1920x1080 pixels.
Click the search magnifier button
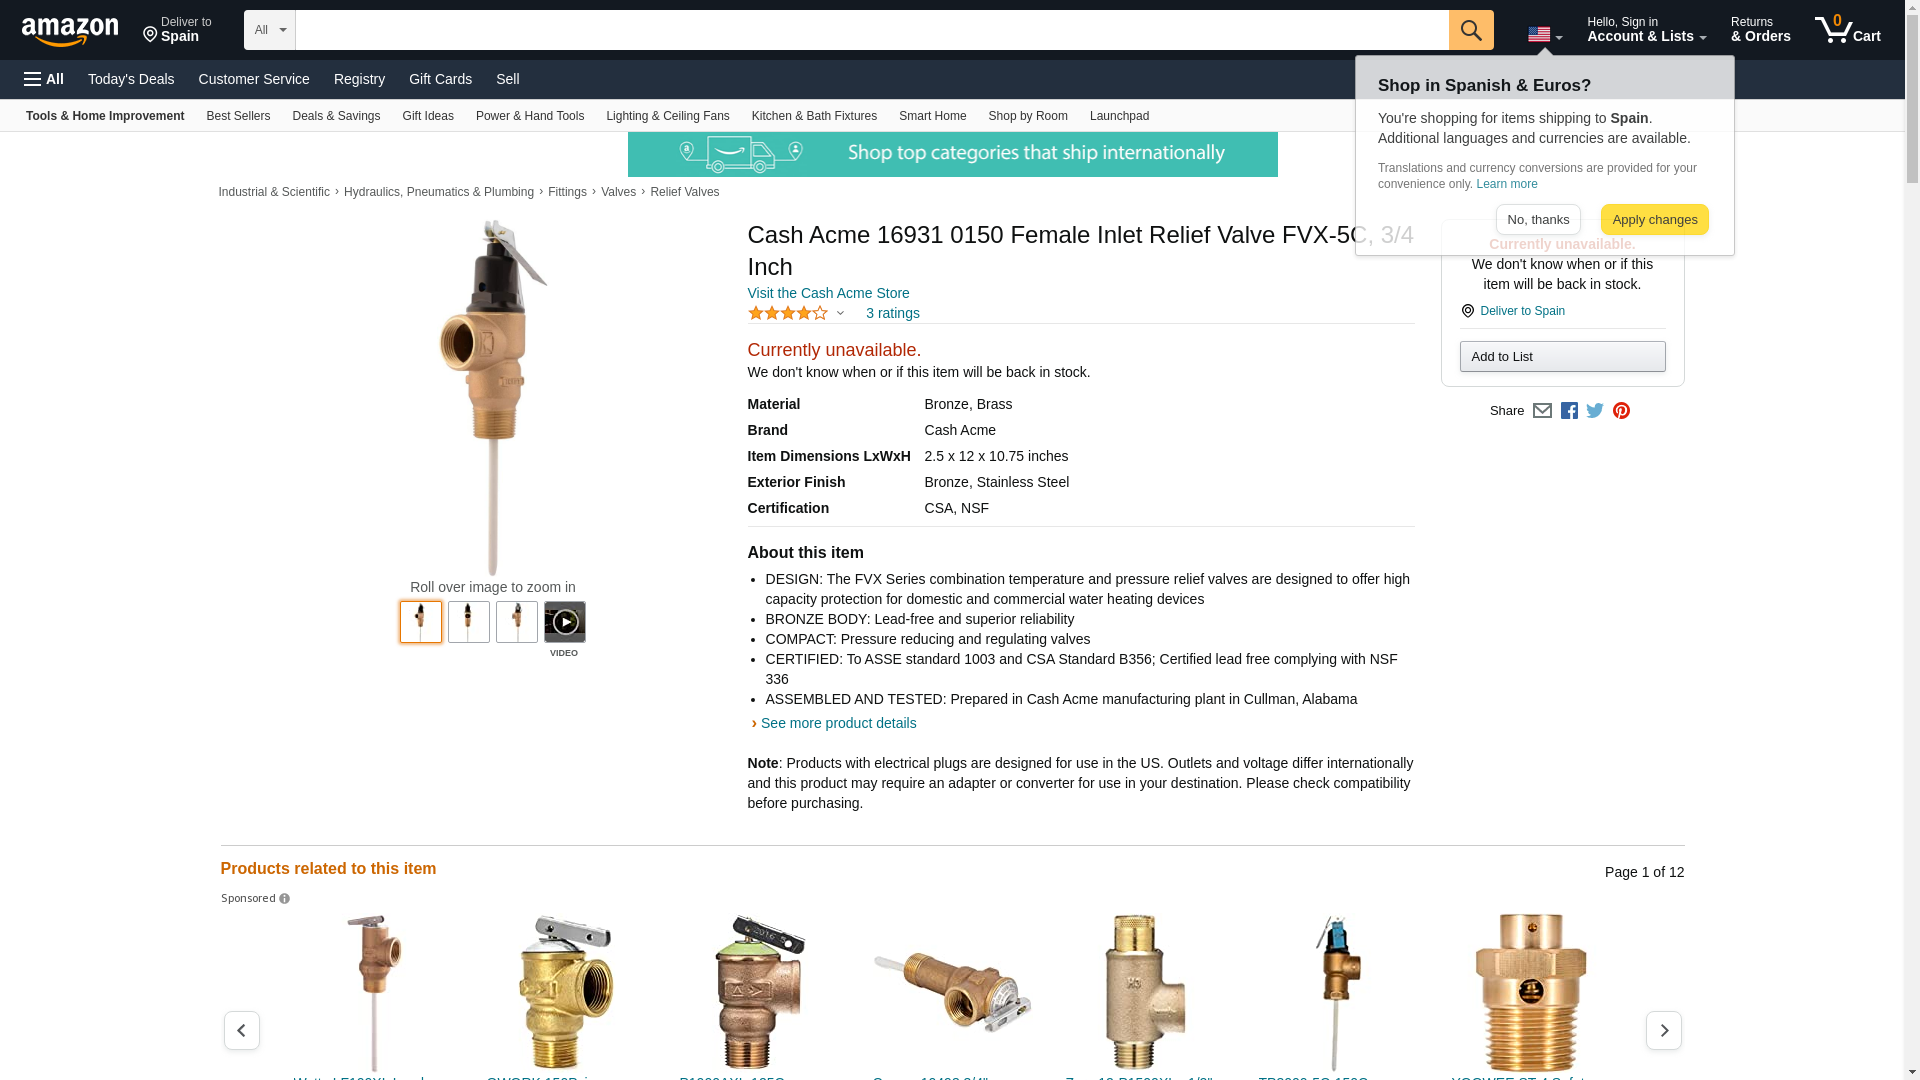[x=1471, y=30]
